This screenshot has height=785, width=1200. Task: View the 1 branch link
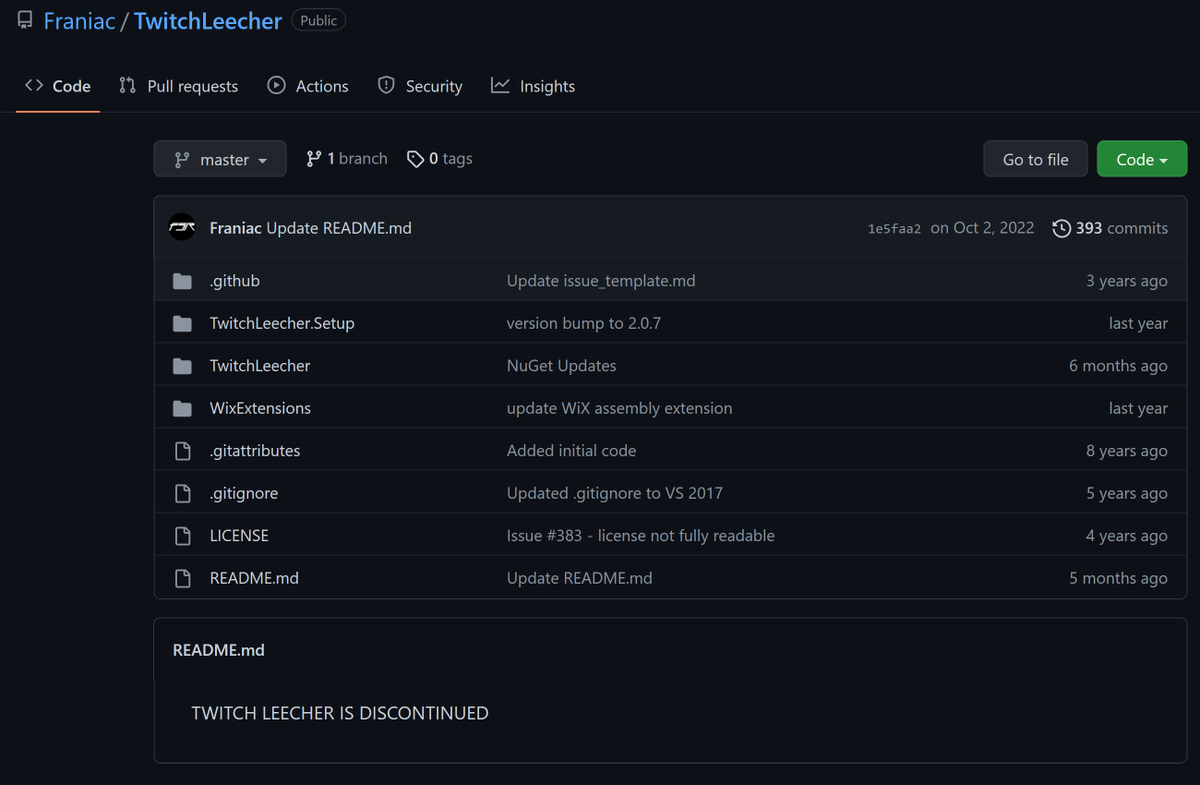tap(347, 159)
